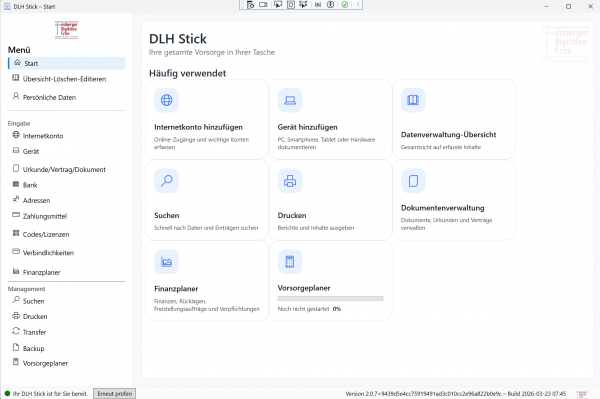Click the Erneut prüfen button
The height and width of the screenshot is (399, 600).
click(114, 394)
